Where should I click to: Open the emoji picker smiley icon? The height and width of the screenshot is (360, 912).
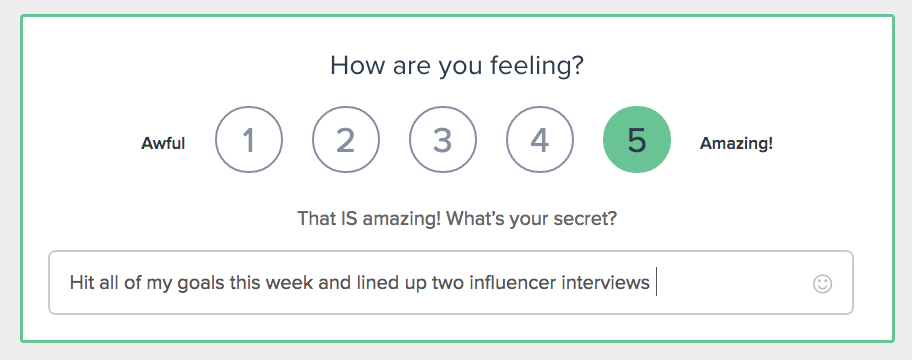[x=822, y=284]
